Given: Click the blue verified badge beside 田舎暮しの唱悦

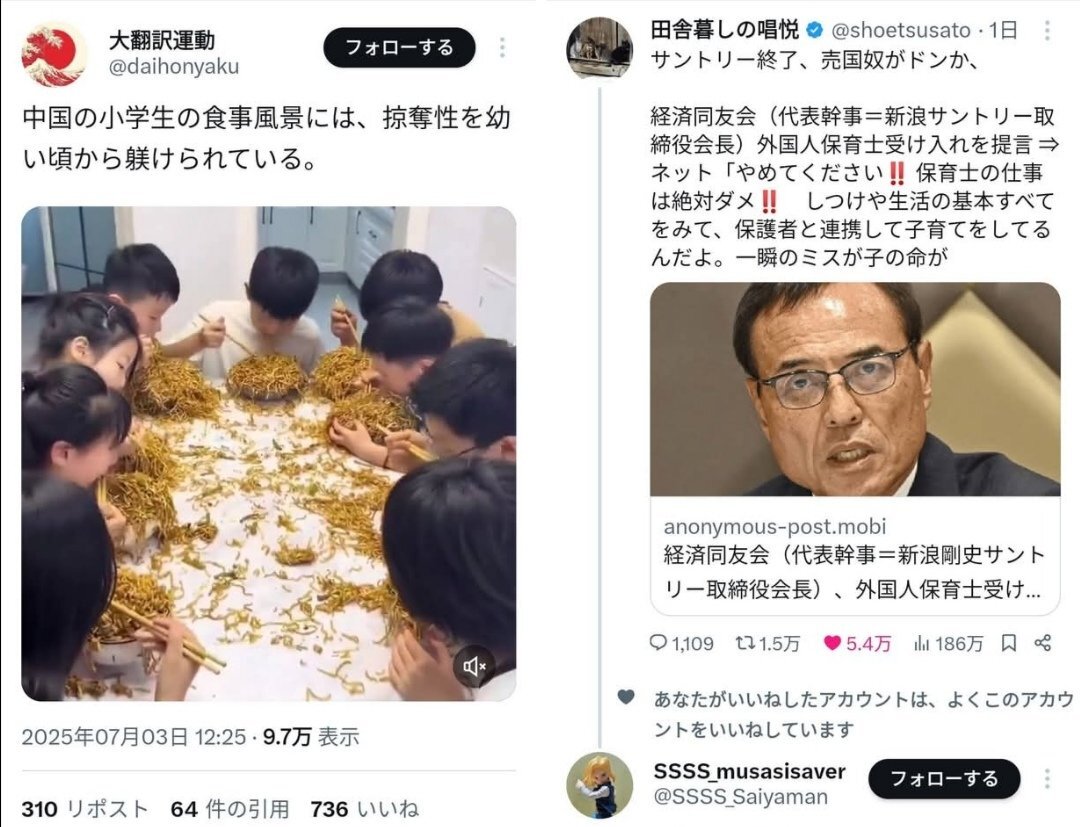Looking at the screenshot, I should point(815,30).
